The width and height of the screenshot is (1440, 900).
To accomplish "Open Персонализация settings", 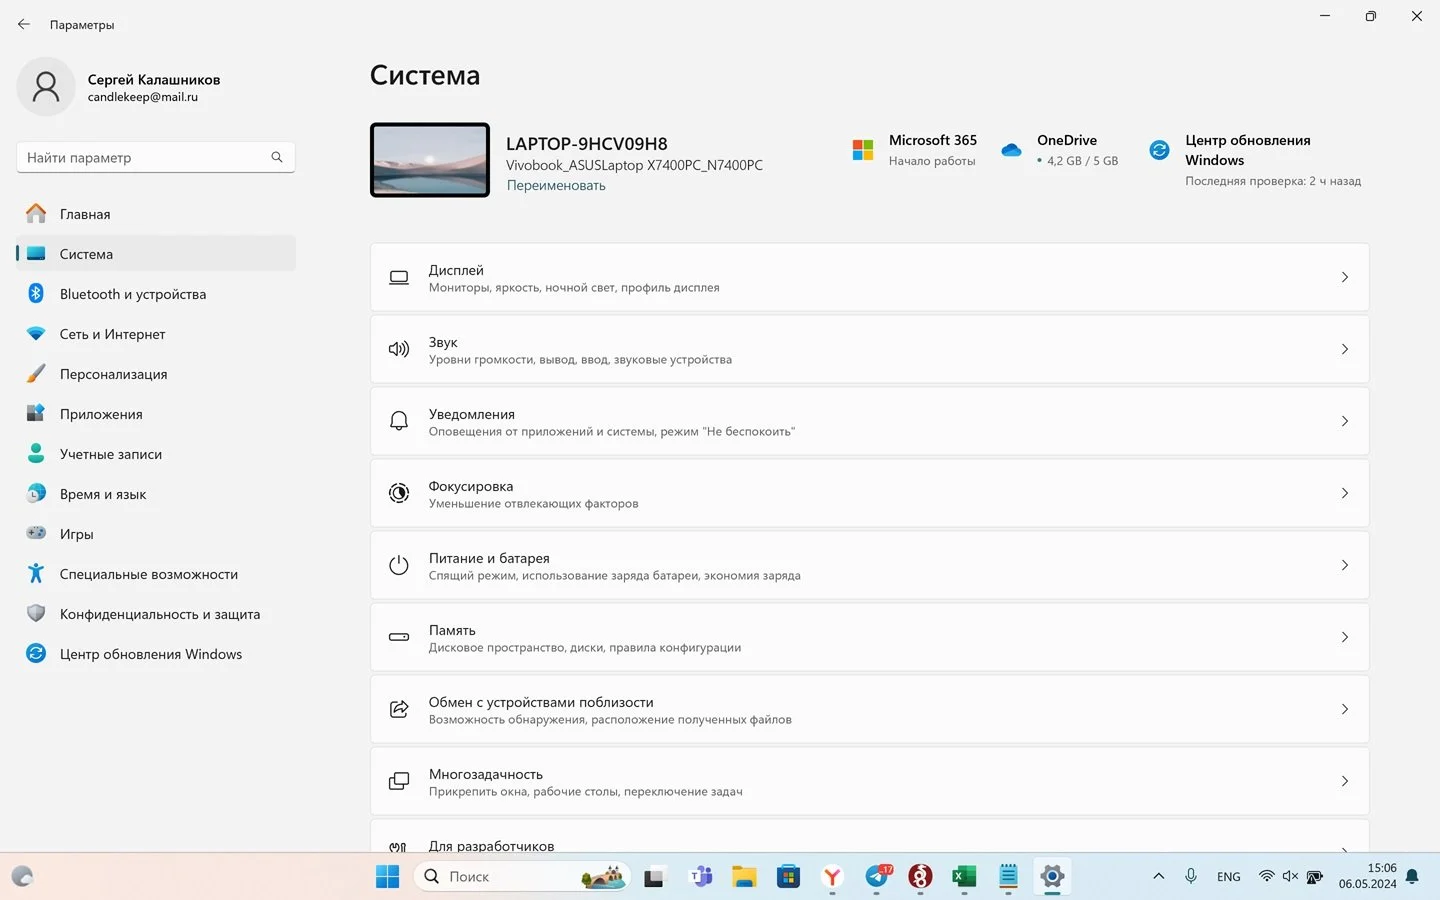I will tap(155, 374).
